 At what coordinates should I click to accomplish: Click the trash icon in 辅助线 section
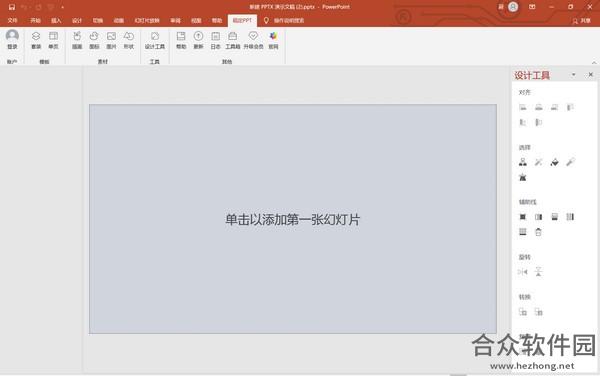538,232
